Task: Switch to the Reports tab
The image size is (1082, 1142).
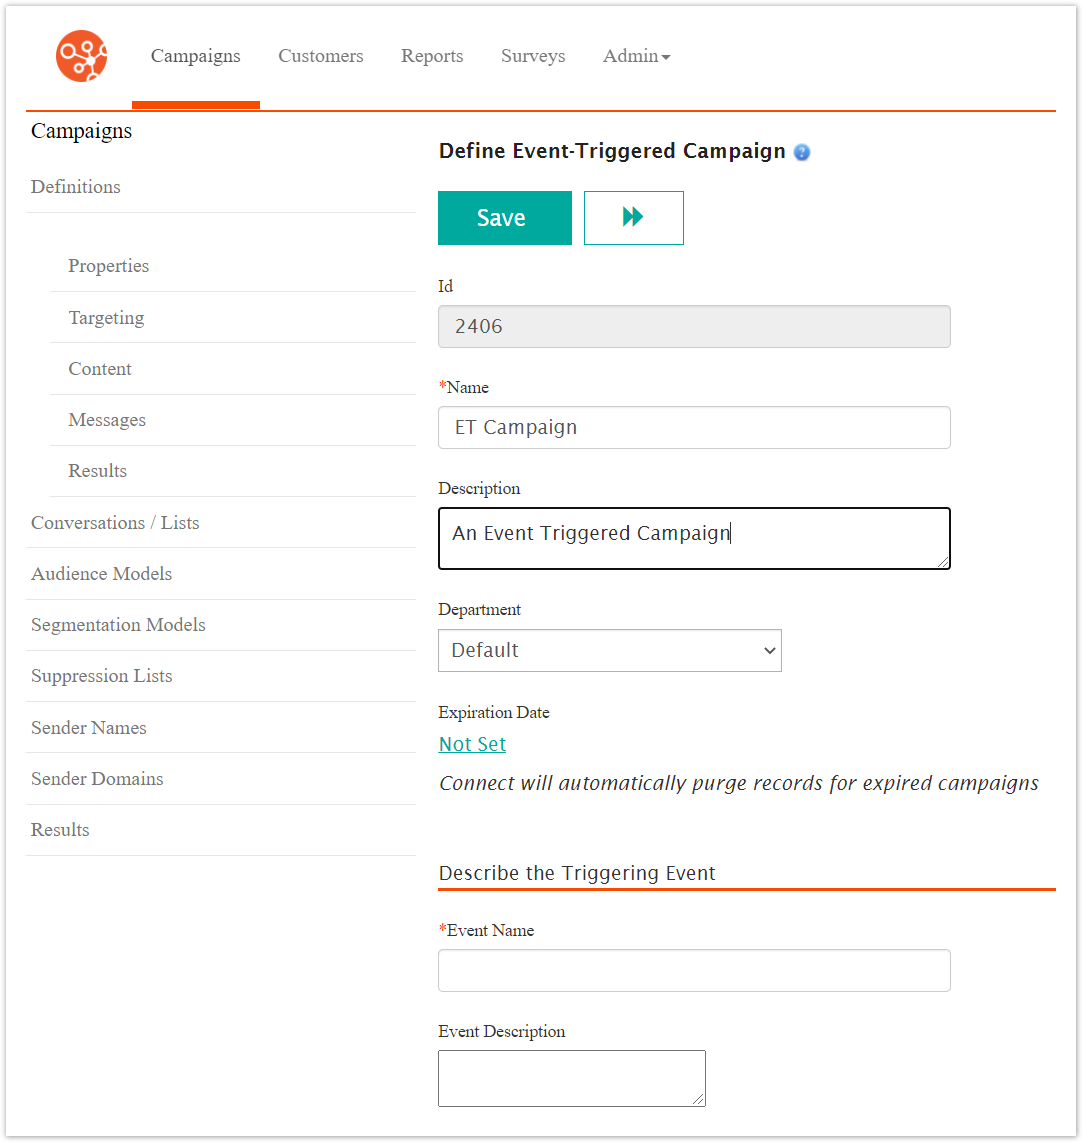Action: [432, 56]
